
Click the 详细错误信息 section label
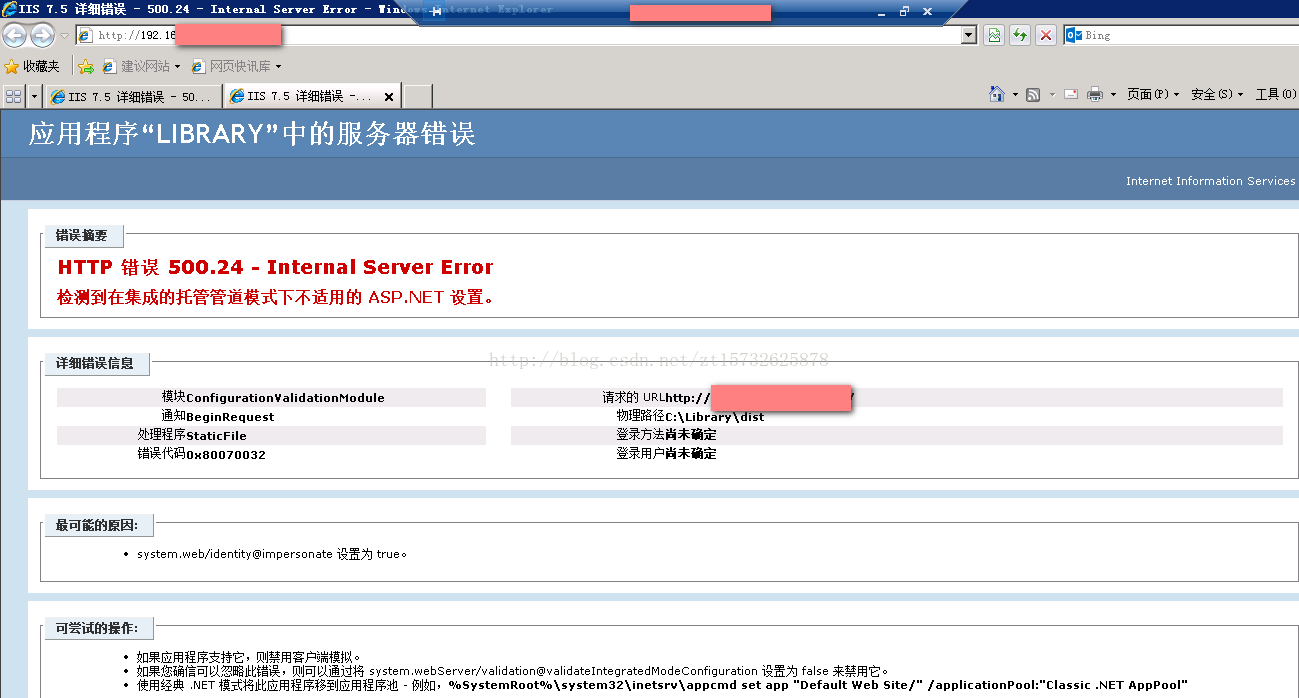click(x=95, y=363)
